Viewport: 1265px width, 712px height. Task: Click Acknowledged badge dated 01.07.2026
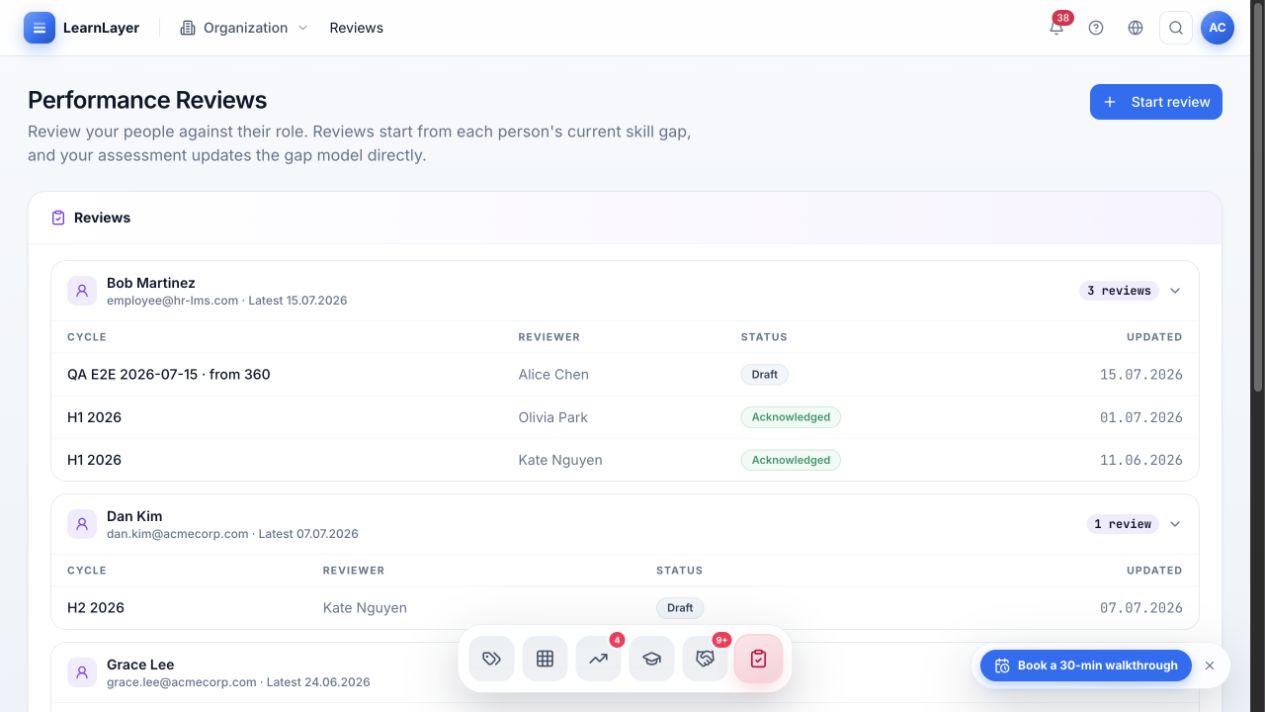[x=791, y=417]
